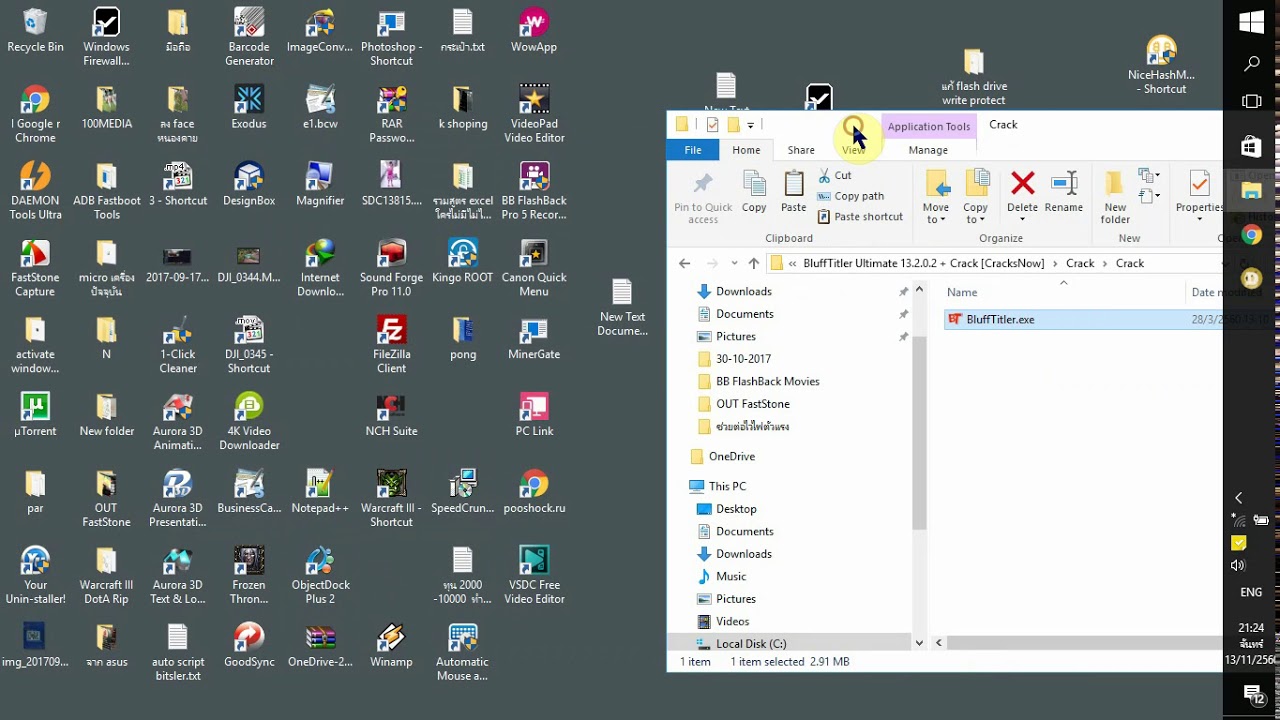Open the volume speaker tray icon

pyautogui.click(x=1238, y=565)
